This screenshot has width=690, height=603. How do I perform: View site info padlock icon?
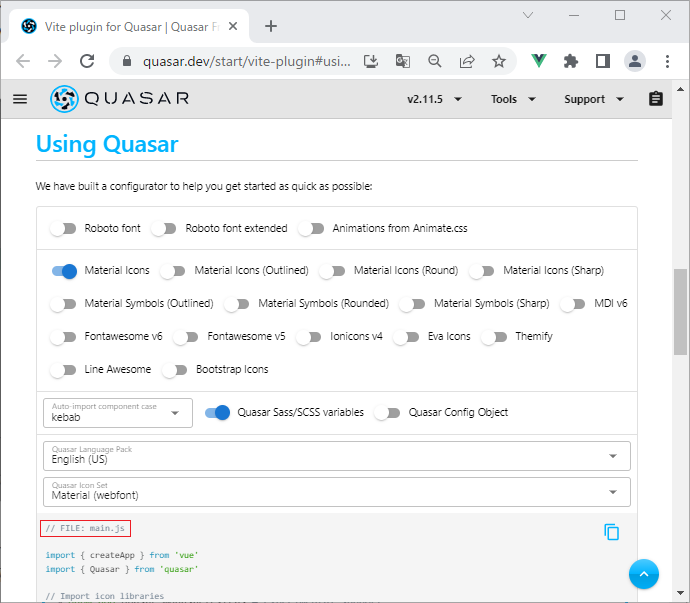(127, 61)
